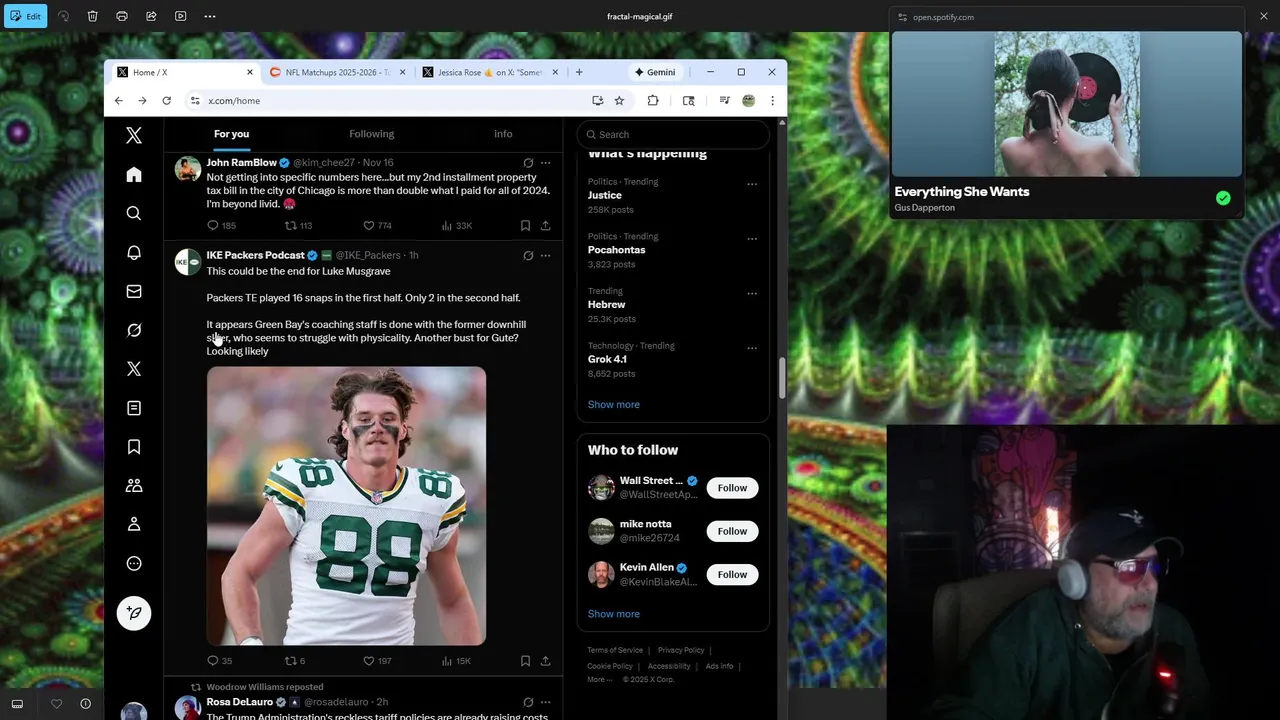Screen dimensions: 1280x720
Task: Switch to the info timeline tab
Action: [x=503, y=134]
